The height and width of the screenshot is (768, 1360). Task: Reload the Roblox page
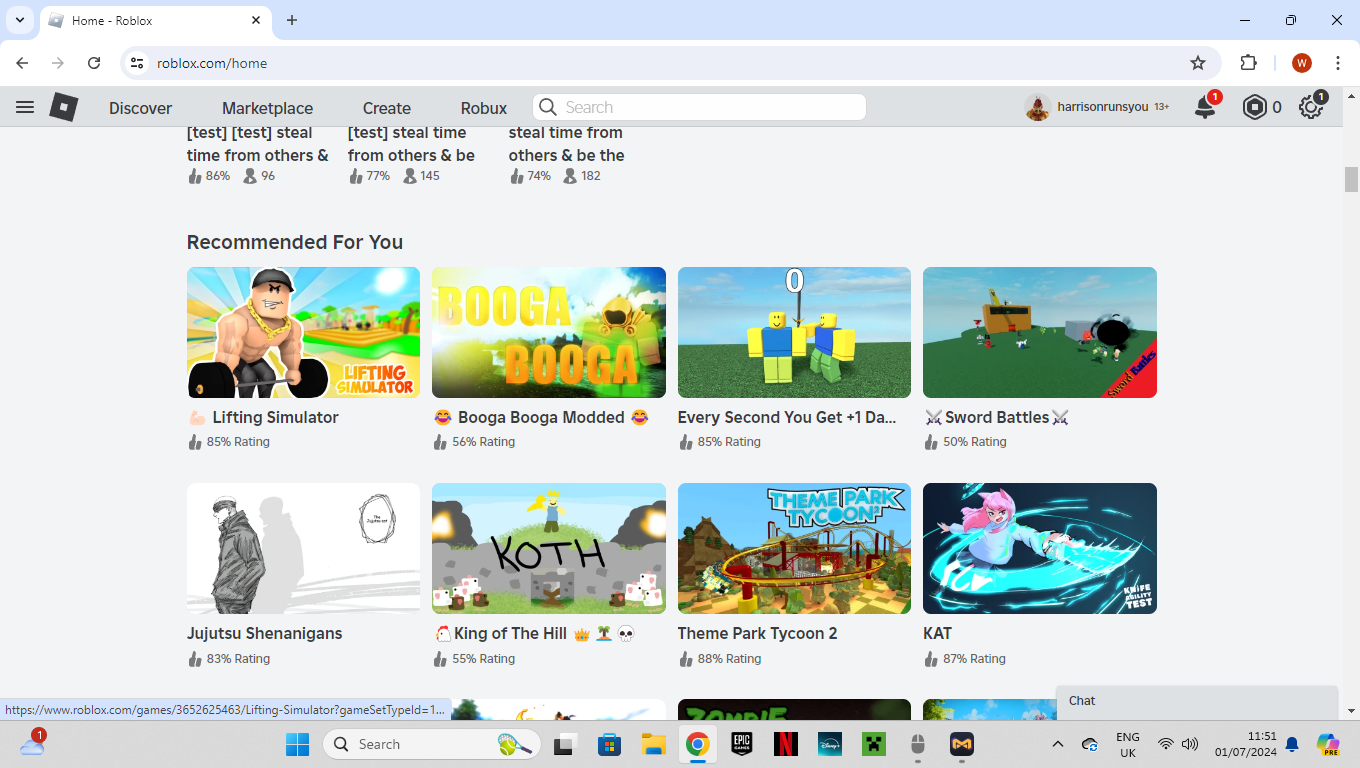[94, 63]
